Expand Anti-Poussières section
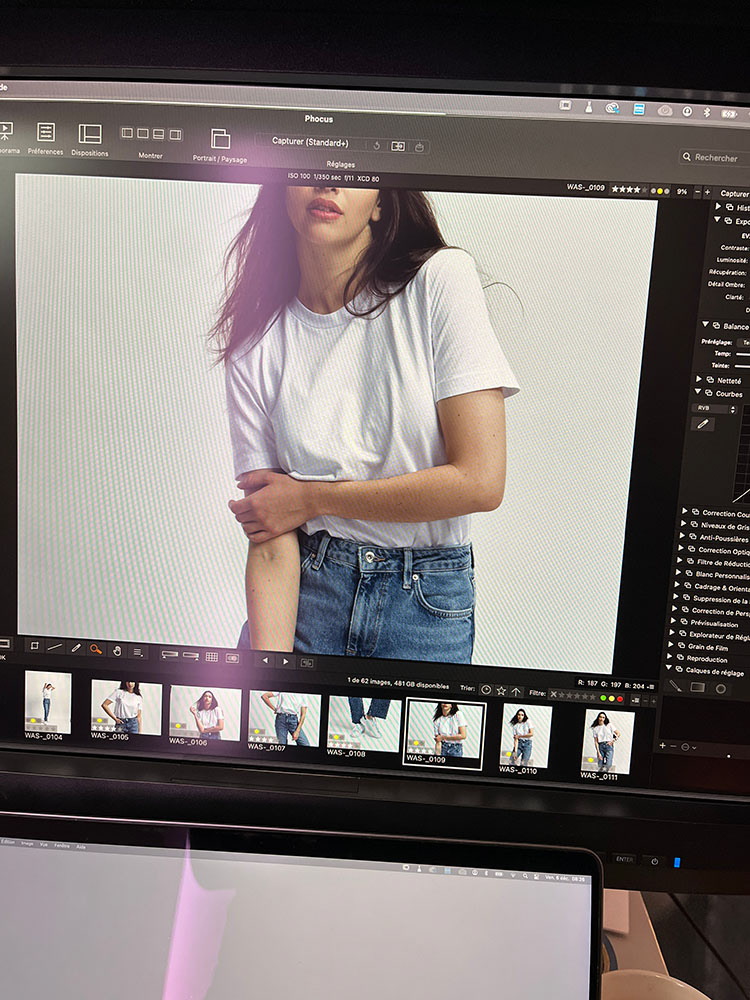The height and width of the screenshot is (1000, 750). [682, 536]
